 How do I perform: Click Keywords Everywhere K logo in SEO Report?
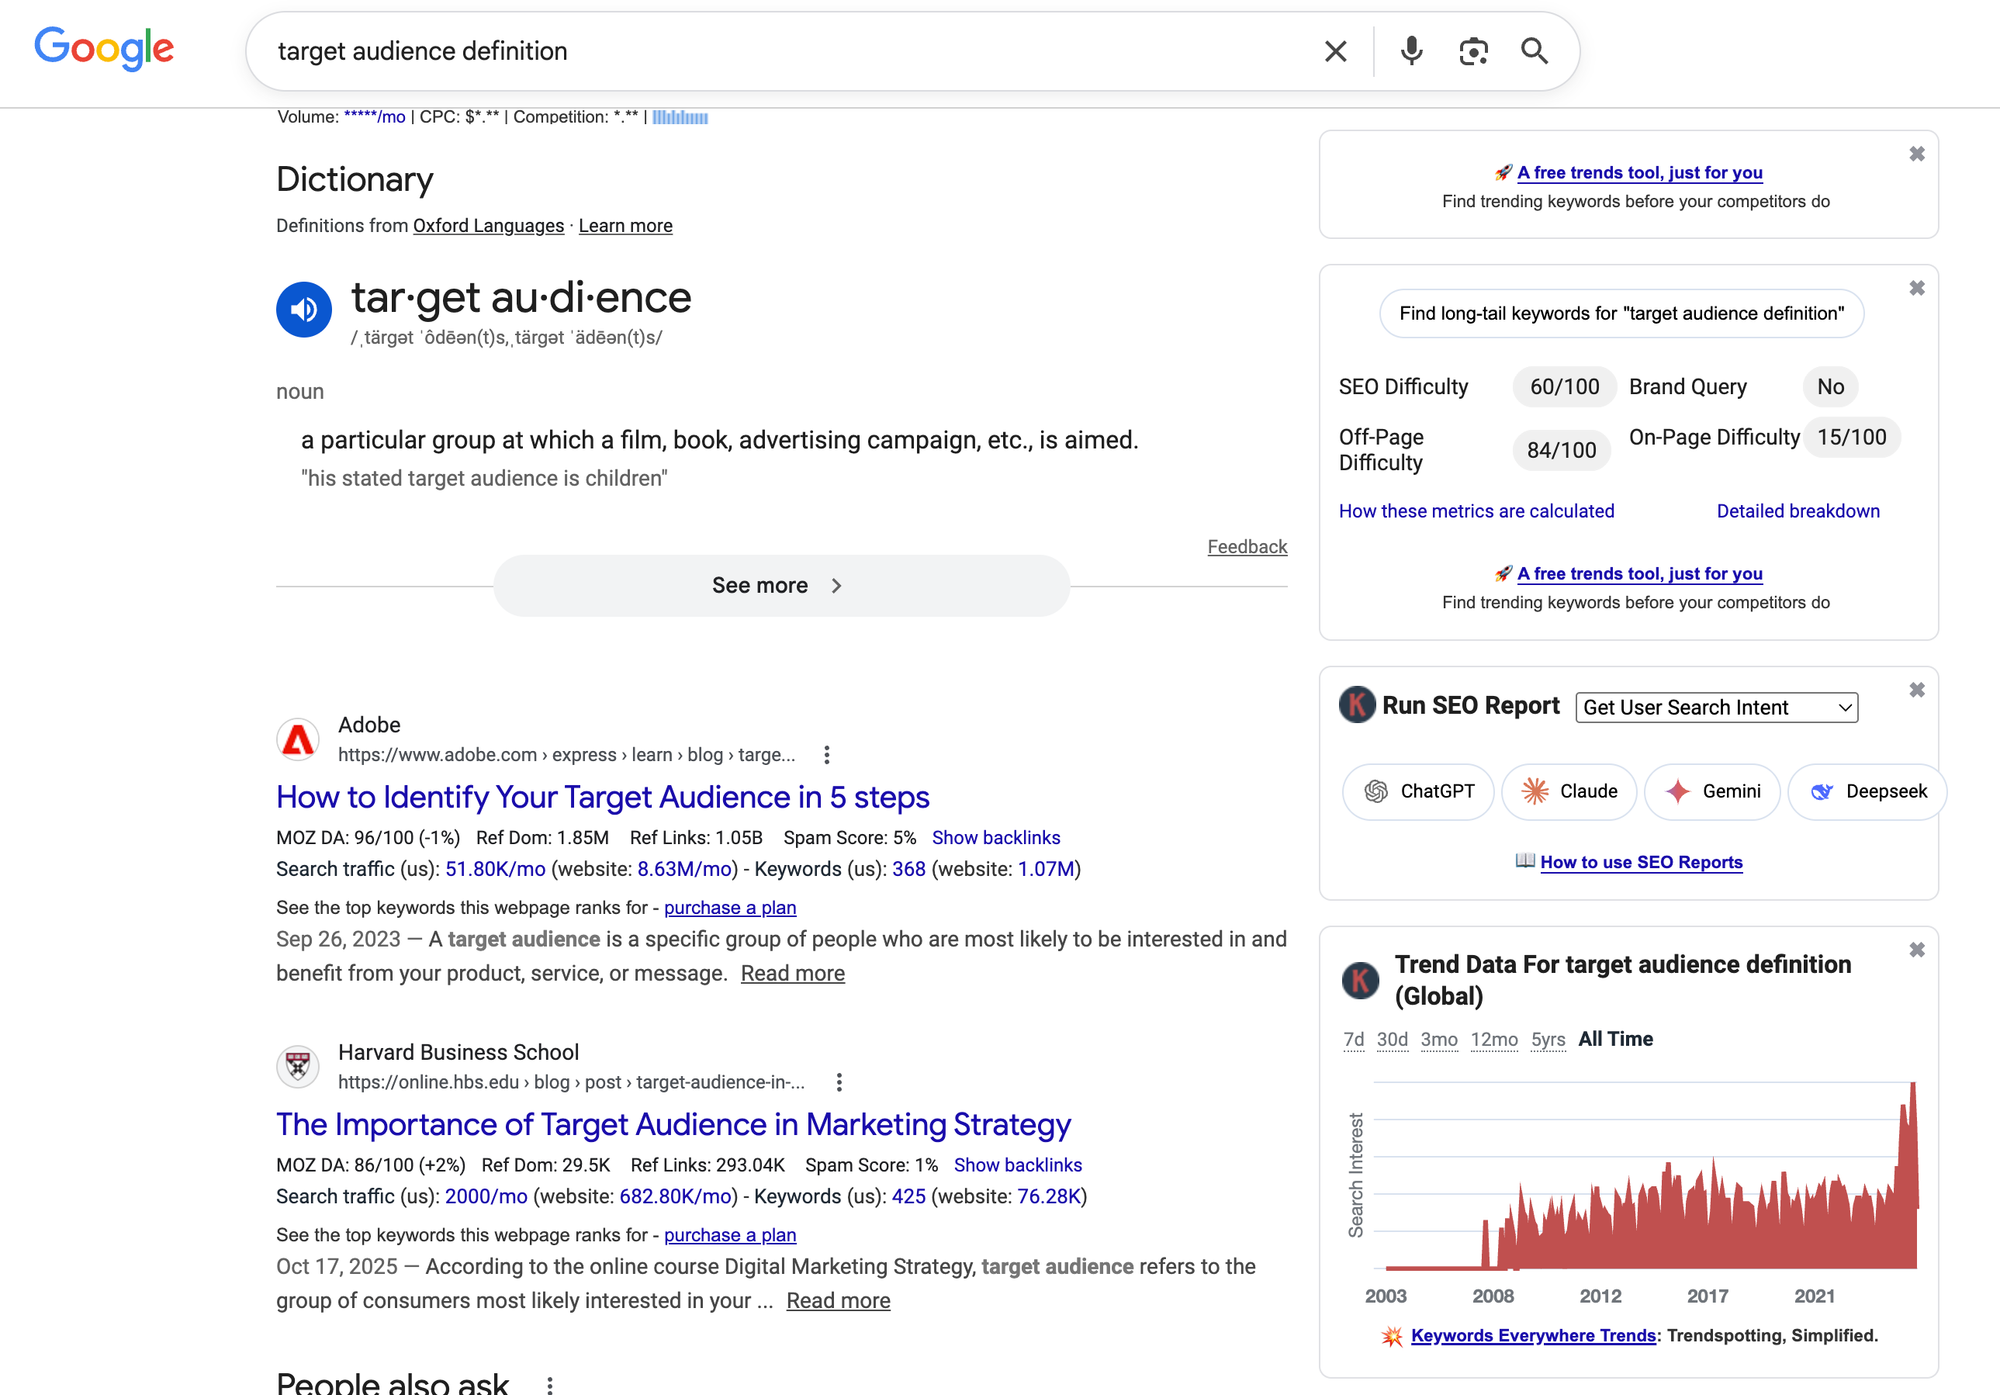tap(1357, 705)
